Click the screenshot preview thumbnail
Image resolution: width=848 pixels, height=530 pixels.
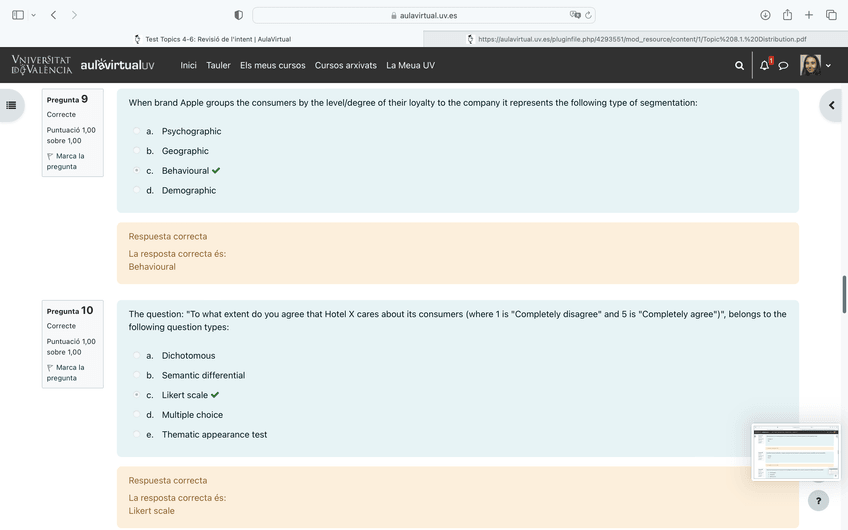point(795,452)
